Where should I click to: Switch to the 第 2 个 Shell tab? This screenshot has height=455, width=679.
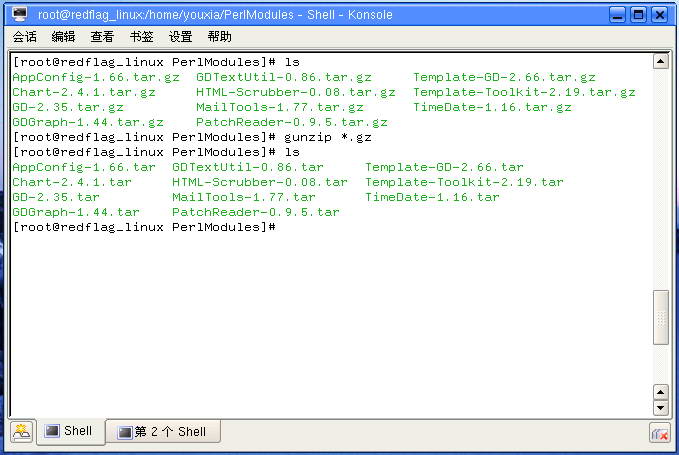tap(163, 432)
